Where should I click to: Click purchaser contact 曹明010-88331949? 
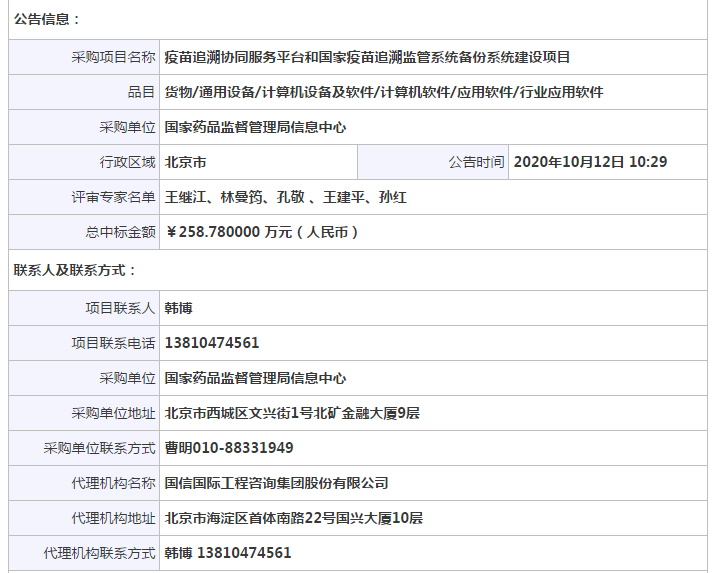tap(229, 448)
